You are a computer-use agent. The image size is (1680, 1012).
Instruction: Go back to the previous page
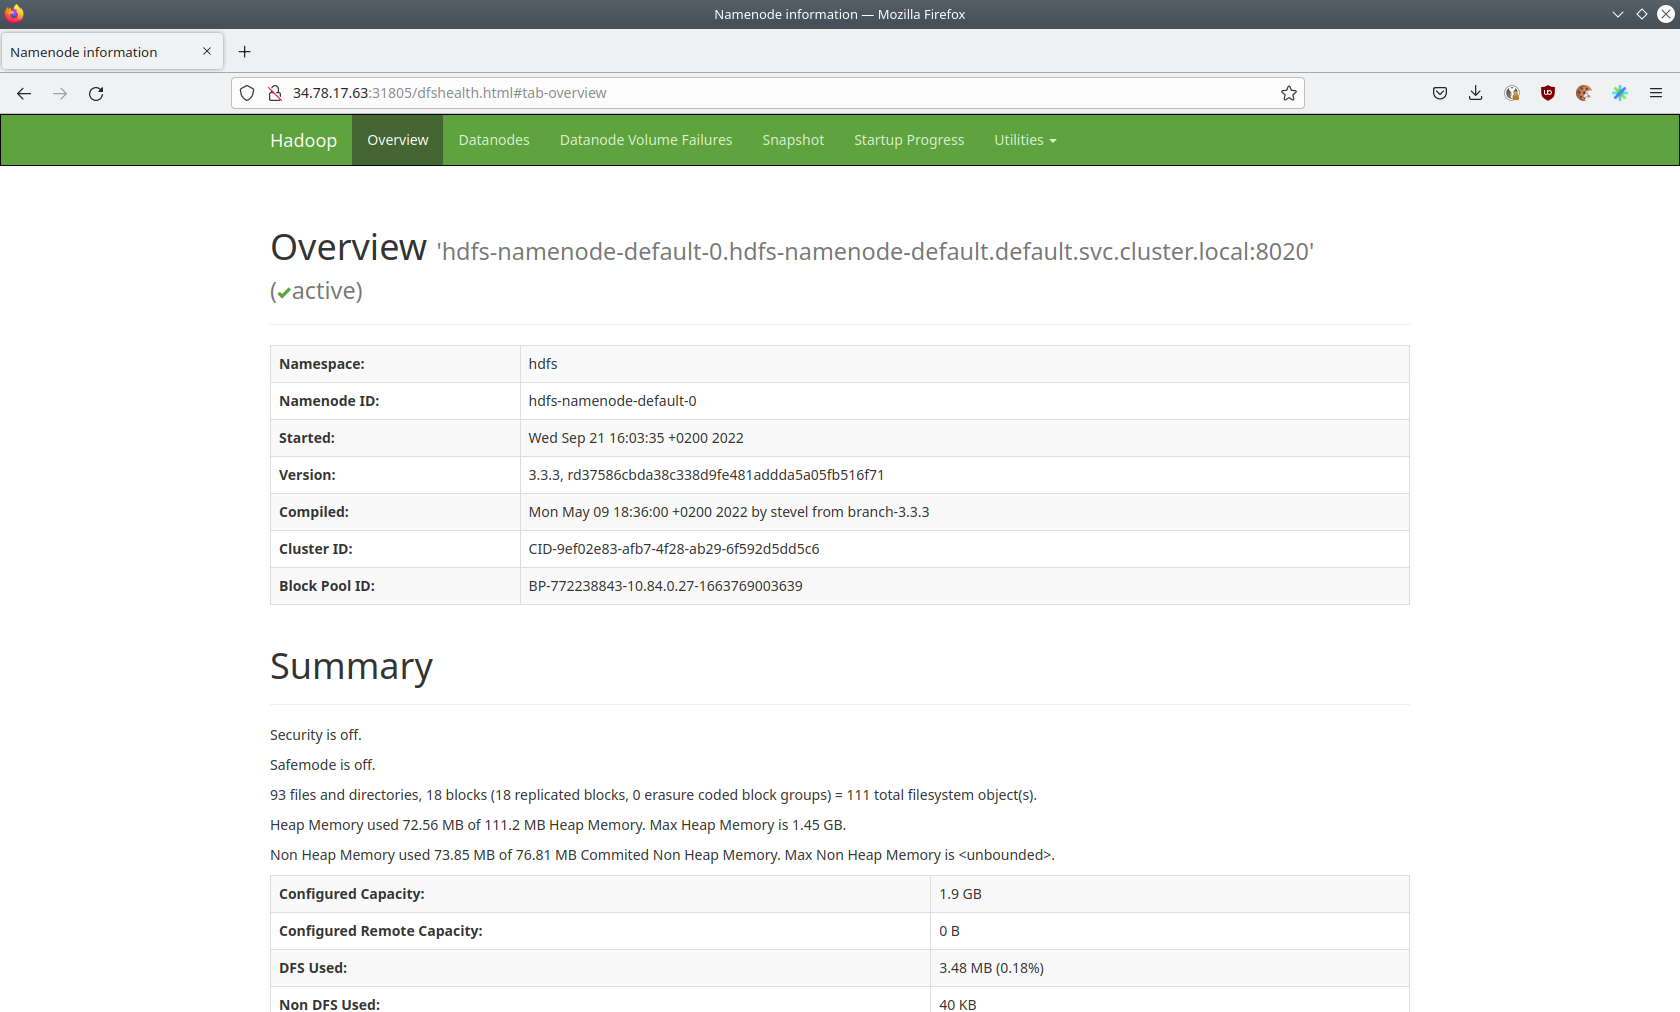tap(24, 93)
